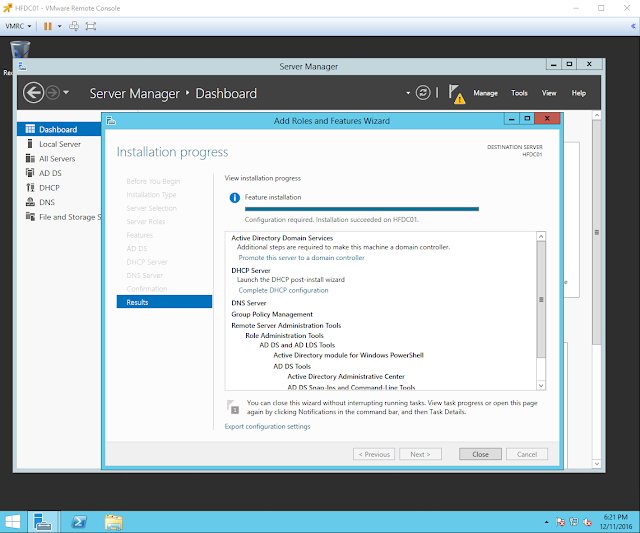Click the VMRC collapse chevron at right
This screenshot has height=533, width=640.
[633, 26]
